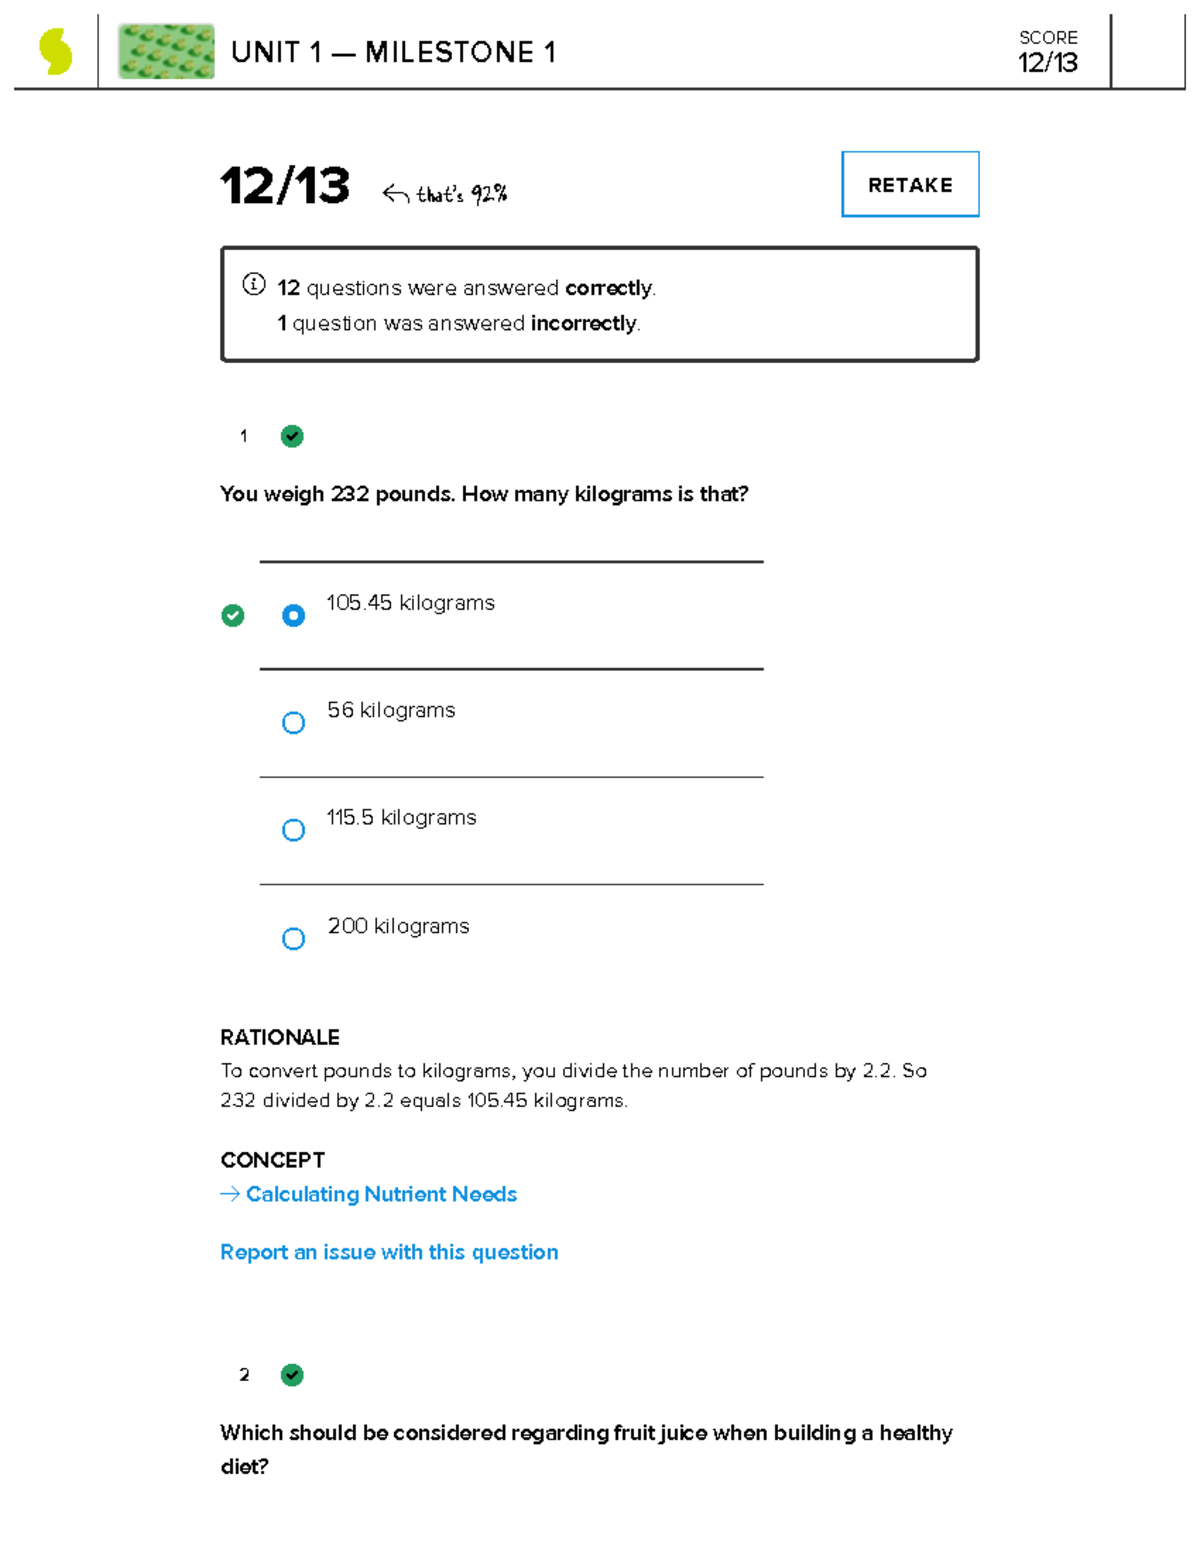Open the Calculating Nutrient Needs concept link

(x=381, y=1194)
